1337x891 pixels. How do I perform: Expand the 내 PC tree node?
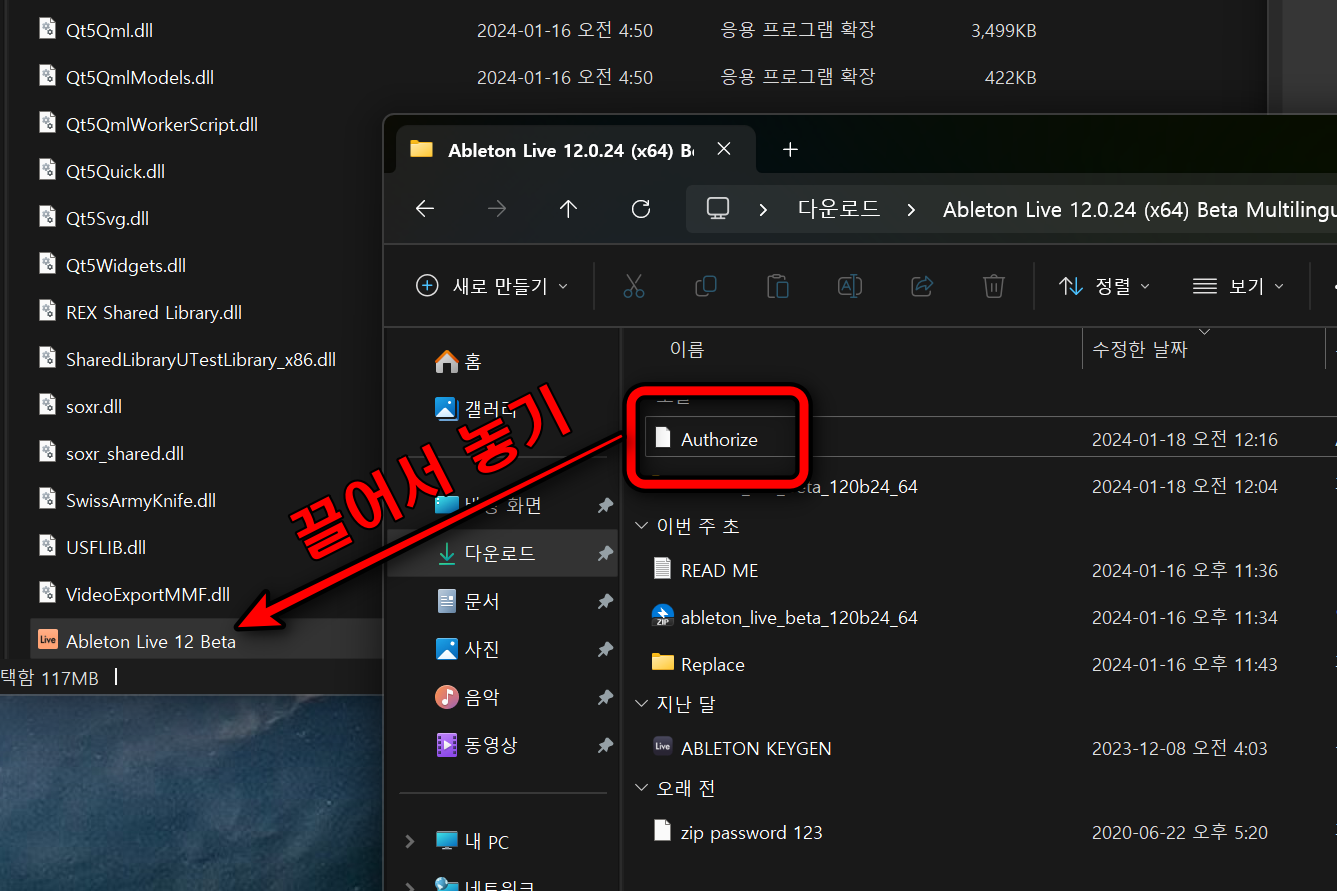point(409,842)
